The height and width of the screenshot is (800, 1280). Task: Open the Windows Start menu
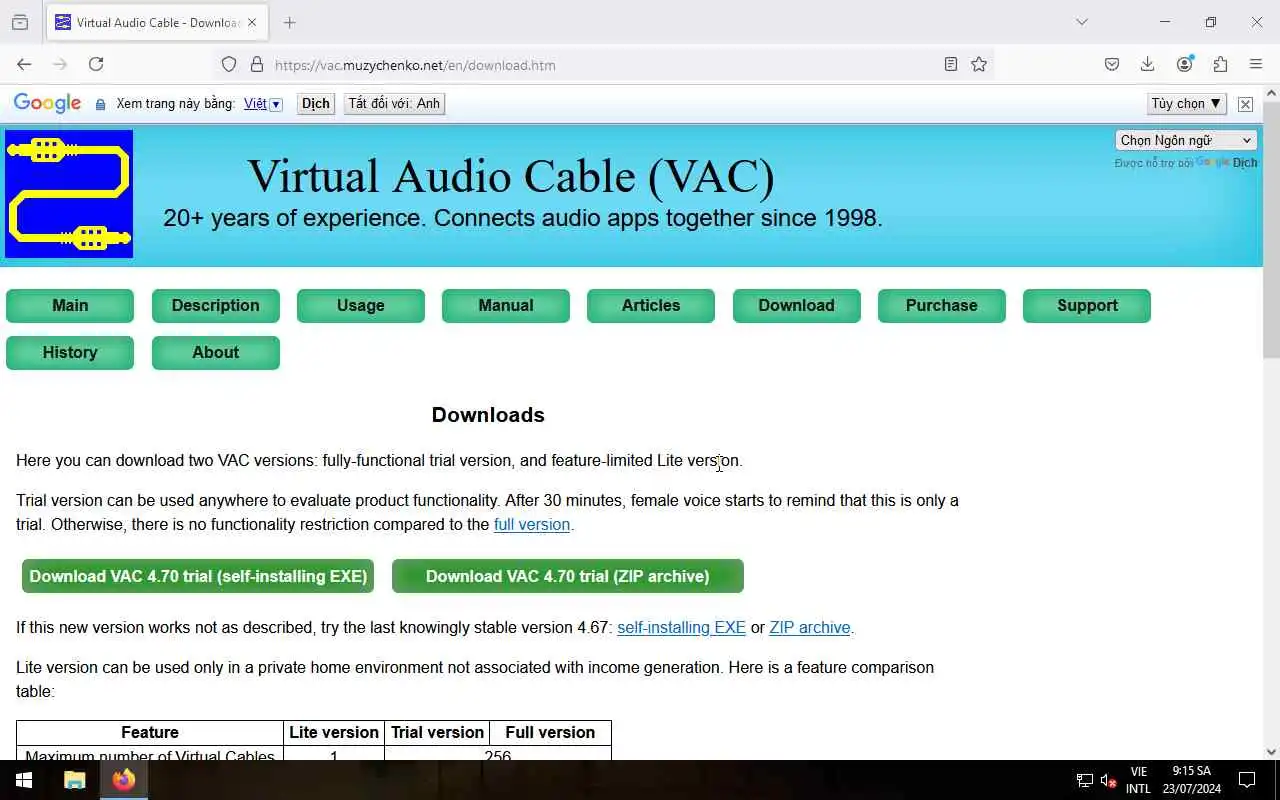[24, 780]
